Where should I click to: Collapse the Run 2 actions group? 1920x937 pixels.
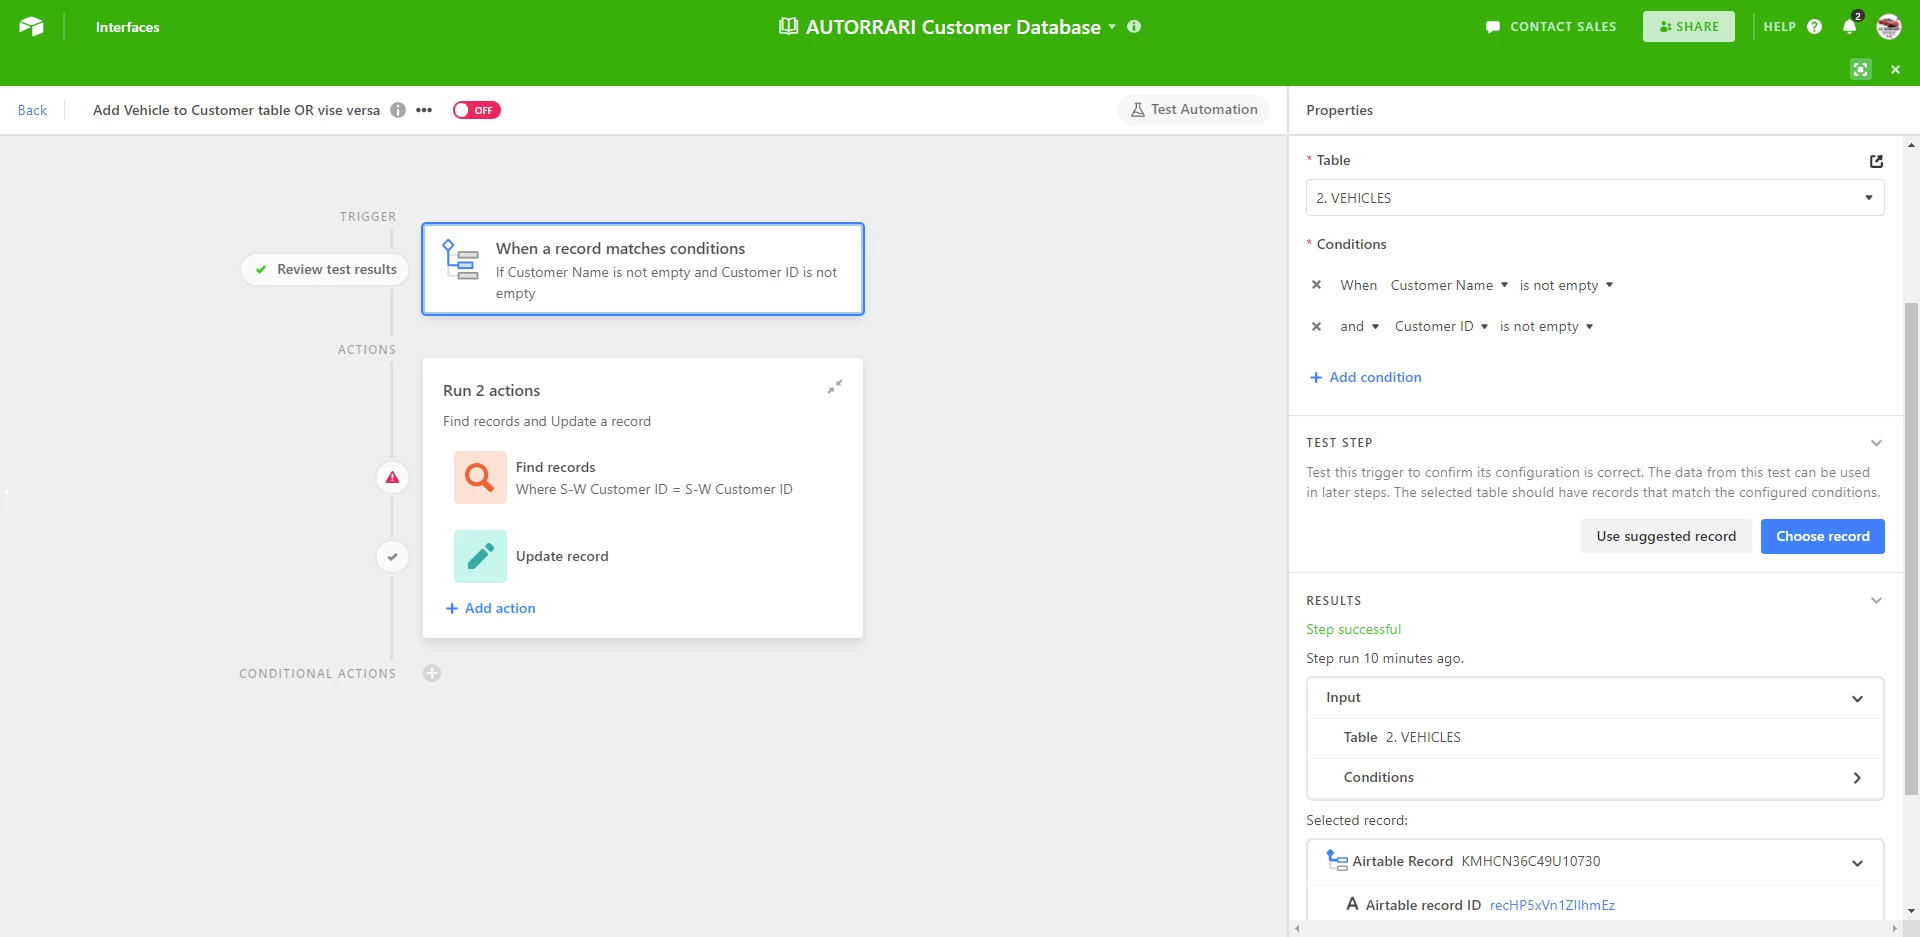(x=835, y=386)
